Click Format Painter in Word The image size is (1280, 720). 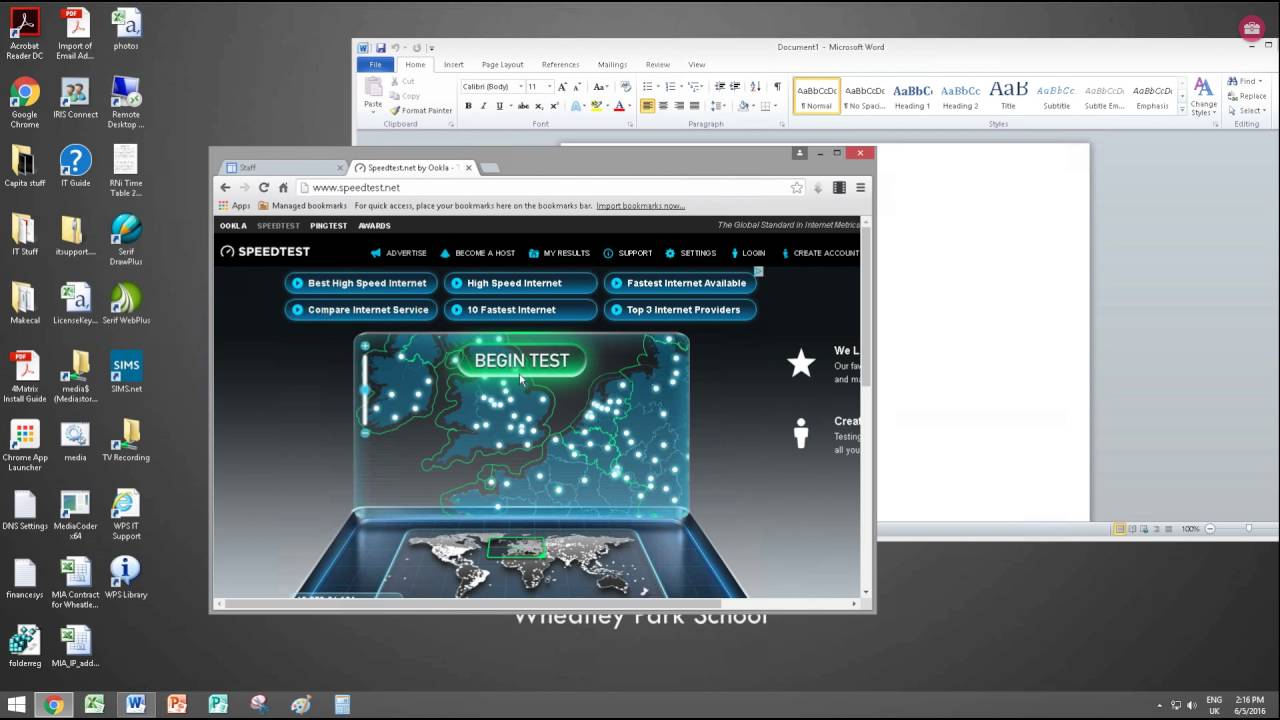point(421,111)
